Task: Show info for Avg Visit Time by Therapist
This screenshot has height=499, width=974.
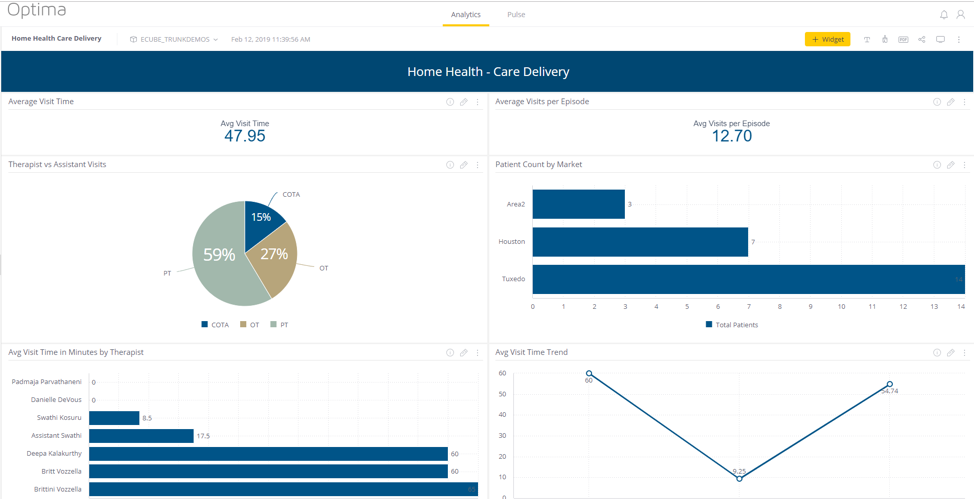Action: coord(450,352)
